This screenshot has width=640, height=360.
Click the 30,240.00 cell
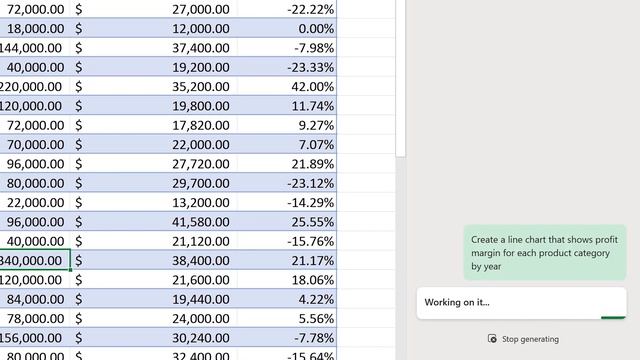coord(154,338)
